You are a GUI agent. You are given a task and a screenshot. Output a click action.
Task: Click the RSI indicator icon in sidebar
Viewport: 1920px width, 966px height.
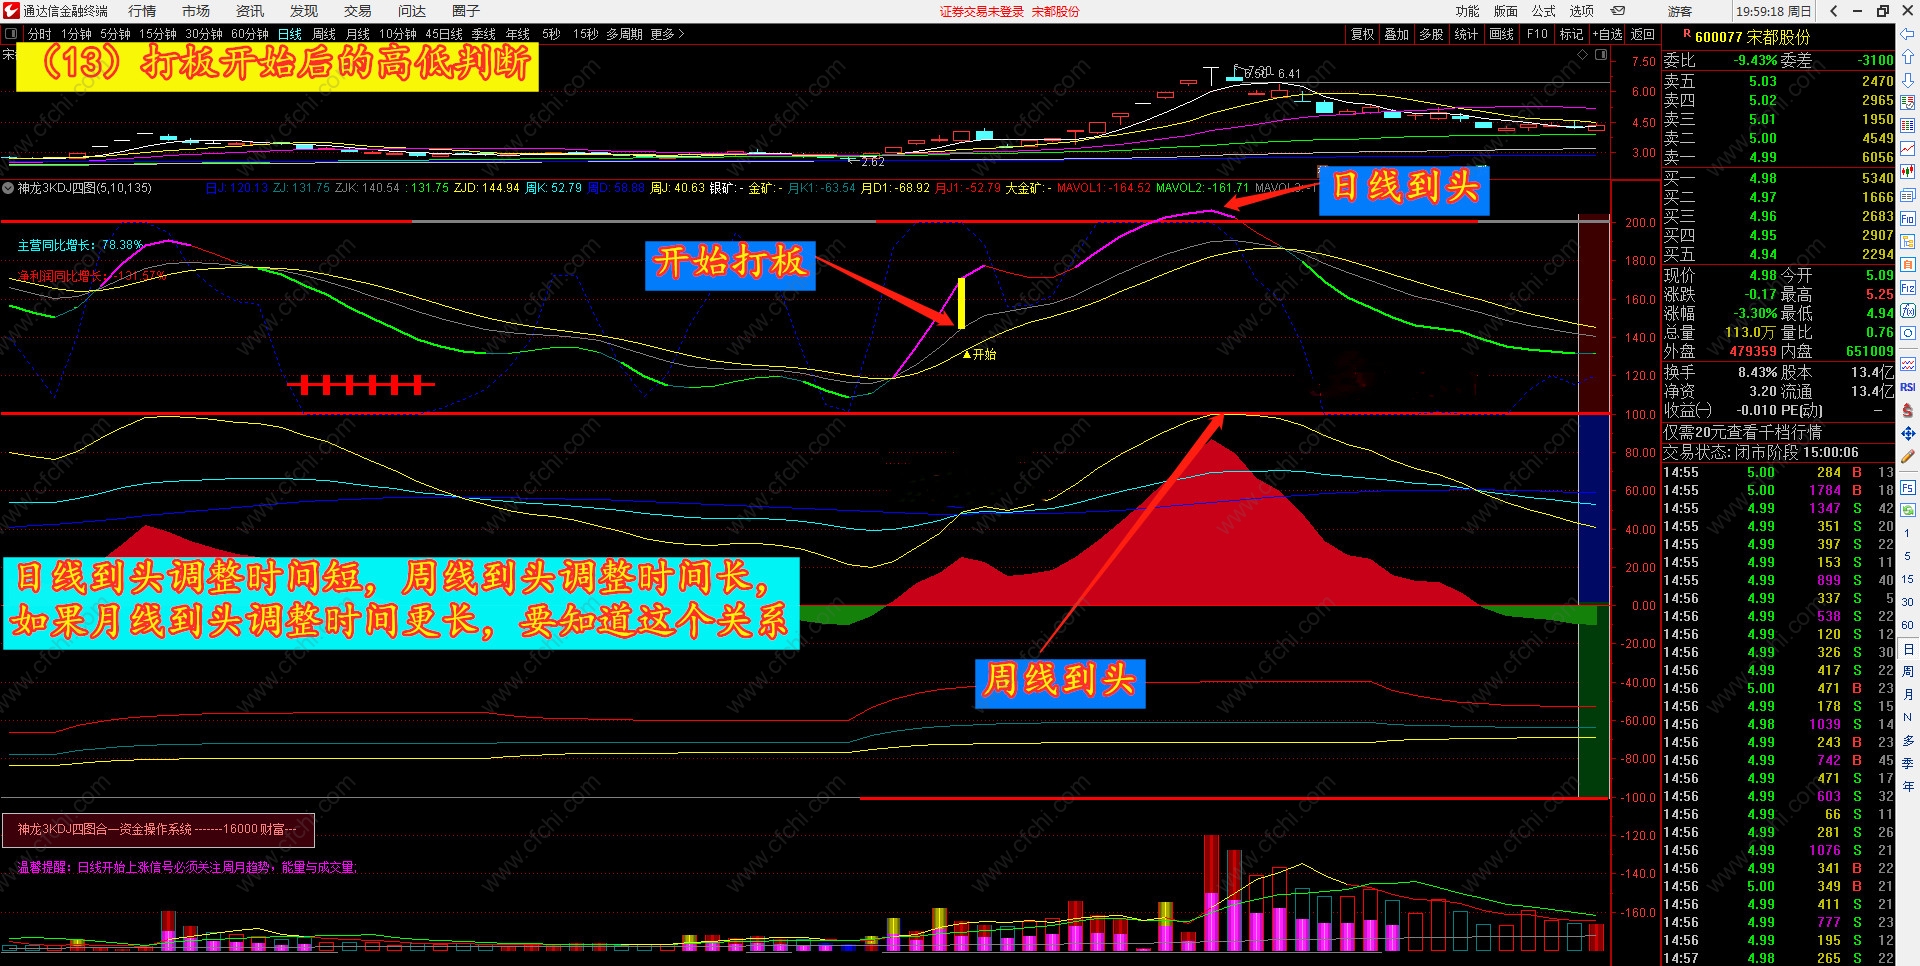[1908, 387]
